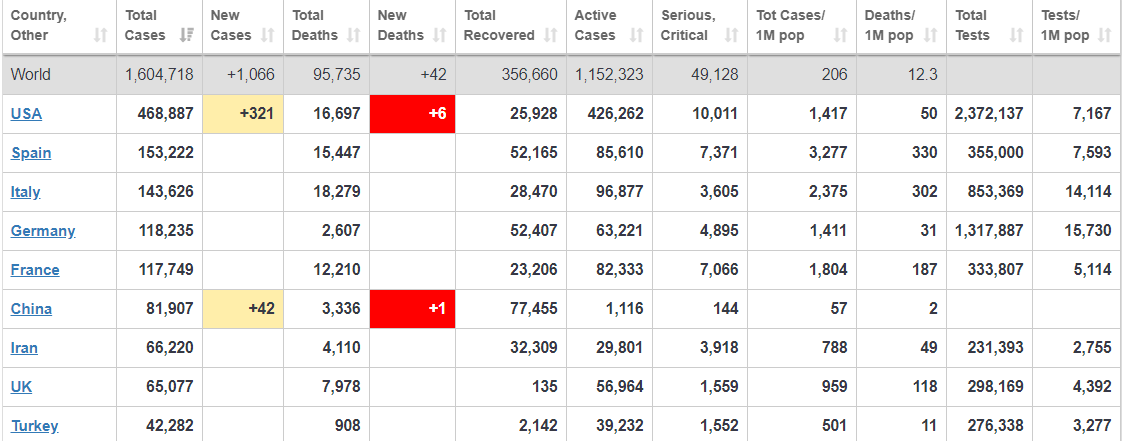Select the China link
Viewport: 1126px width, 441px height.
pyautogui.click(x=31, y=309)
